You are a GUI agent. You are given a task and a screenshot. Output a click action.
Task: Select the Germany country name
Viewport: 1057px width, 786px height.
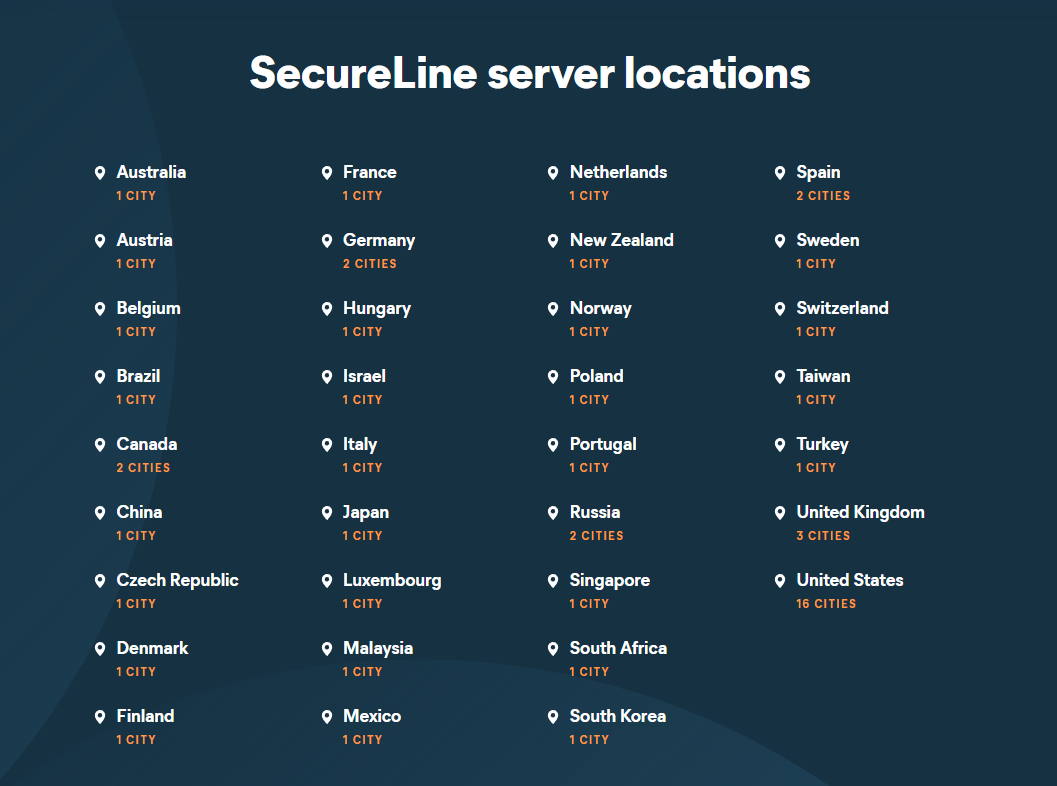(379, 241)
